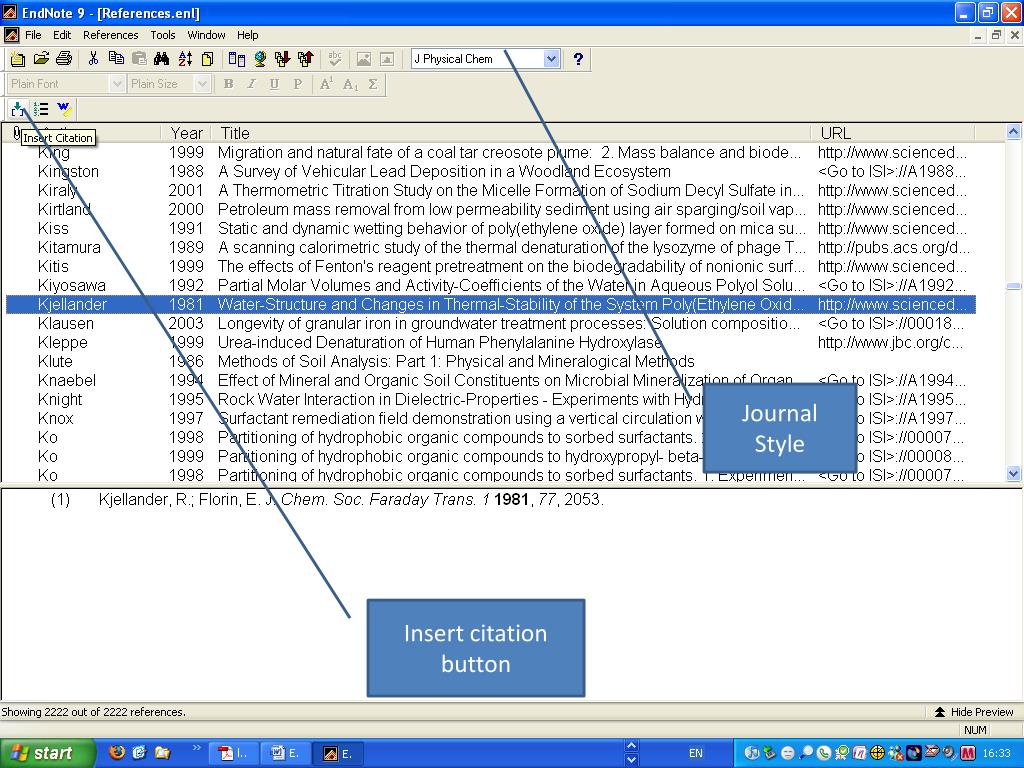Screen dimensions: 1024x768
Task: Open the J Physical Chem style dropdown
Action: (x=552, y=59)
